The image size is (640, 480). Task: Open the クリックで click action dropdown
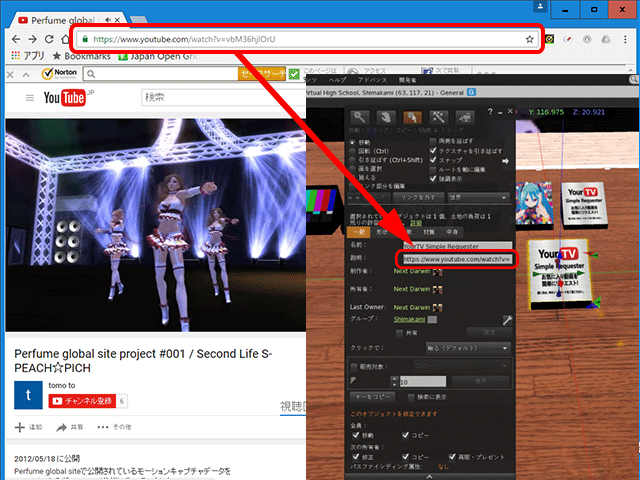coord(468,348)
